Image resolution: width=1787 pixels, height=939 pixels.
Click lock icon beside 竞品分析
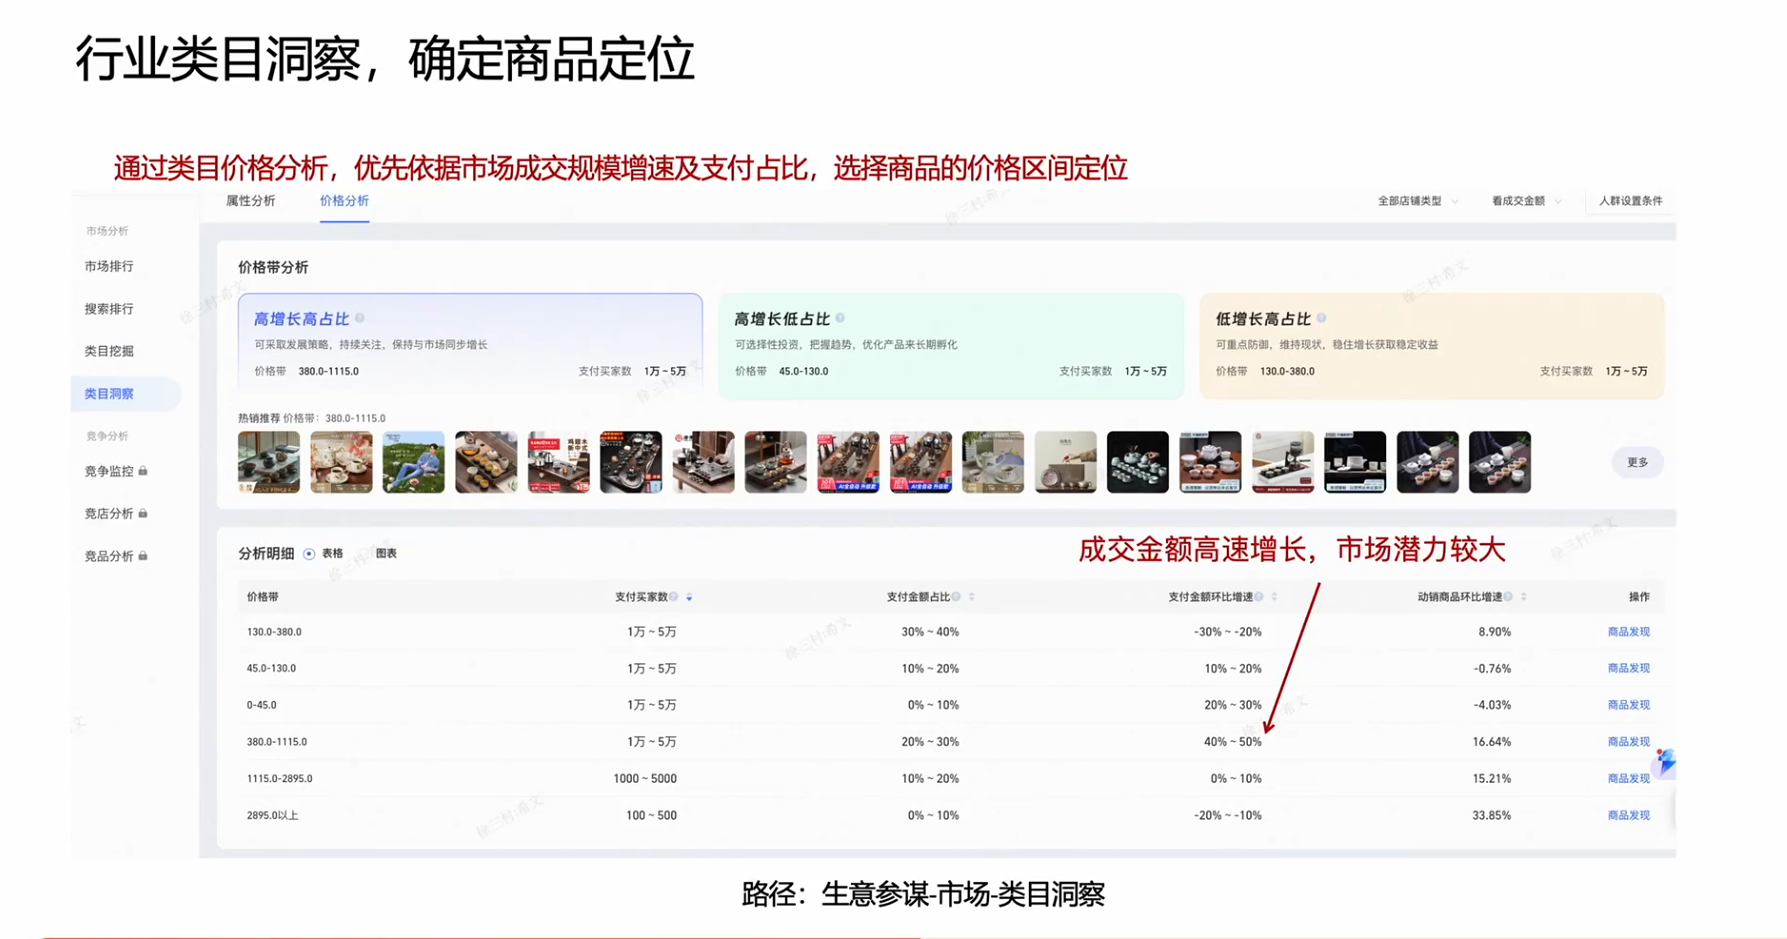point(143,556)
